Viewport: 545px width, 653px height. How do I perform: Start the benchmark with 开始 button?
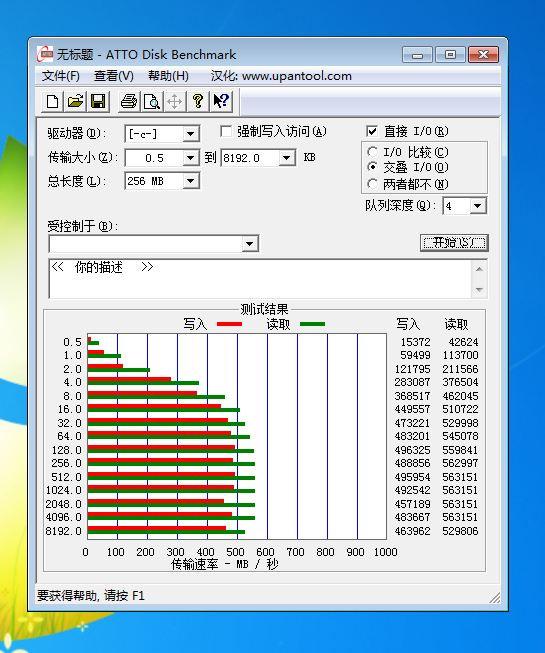click(454, 242)
